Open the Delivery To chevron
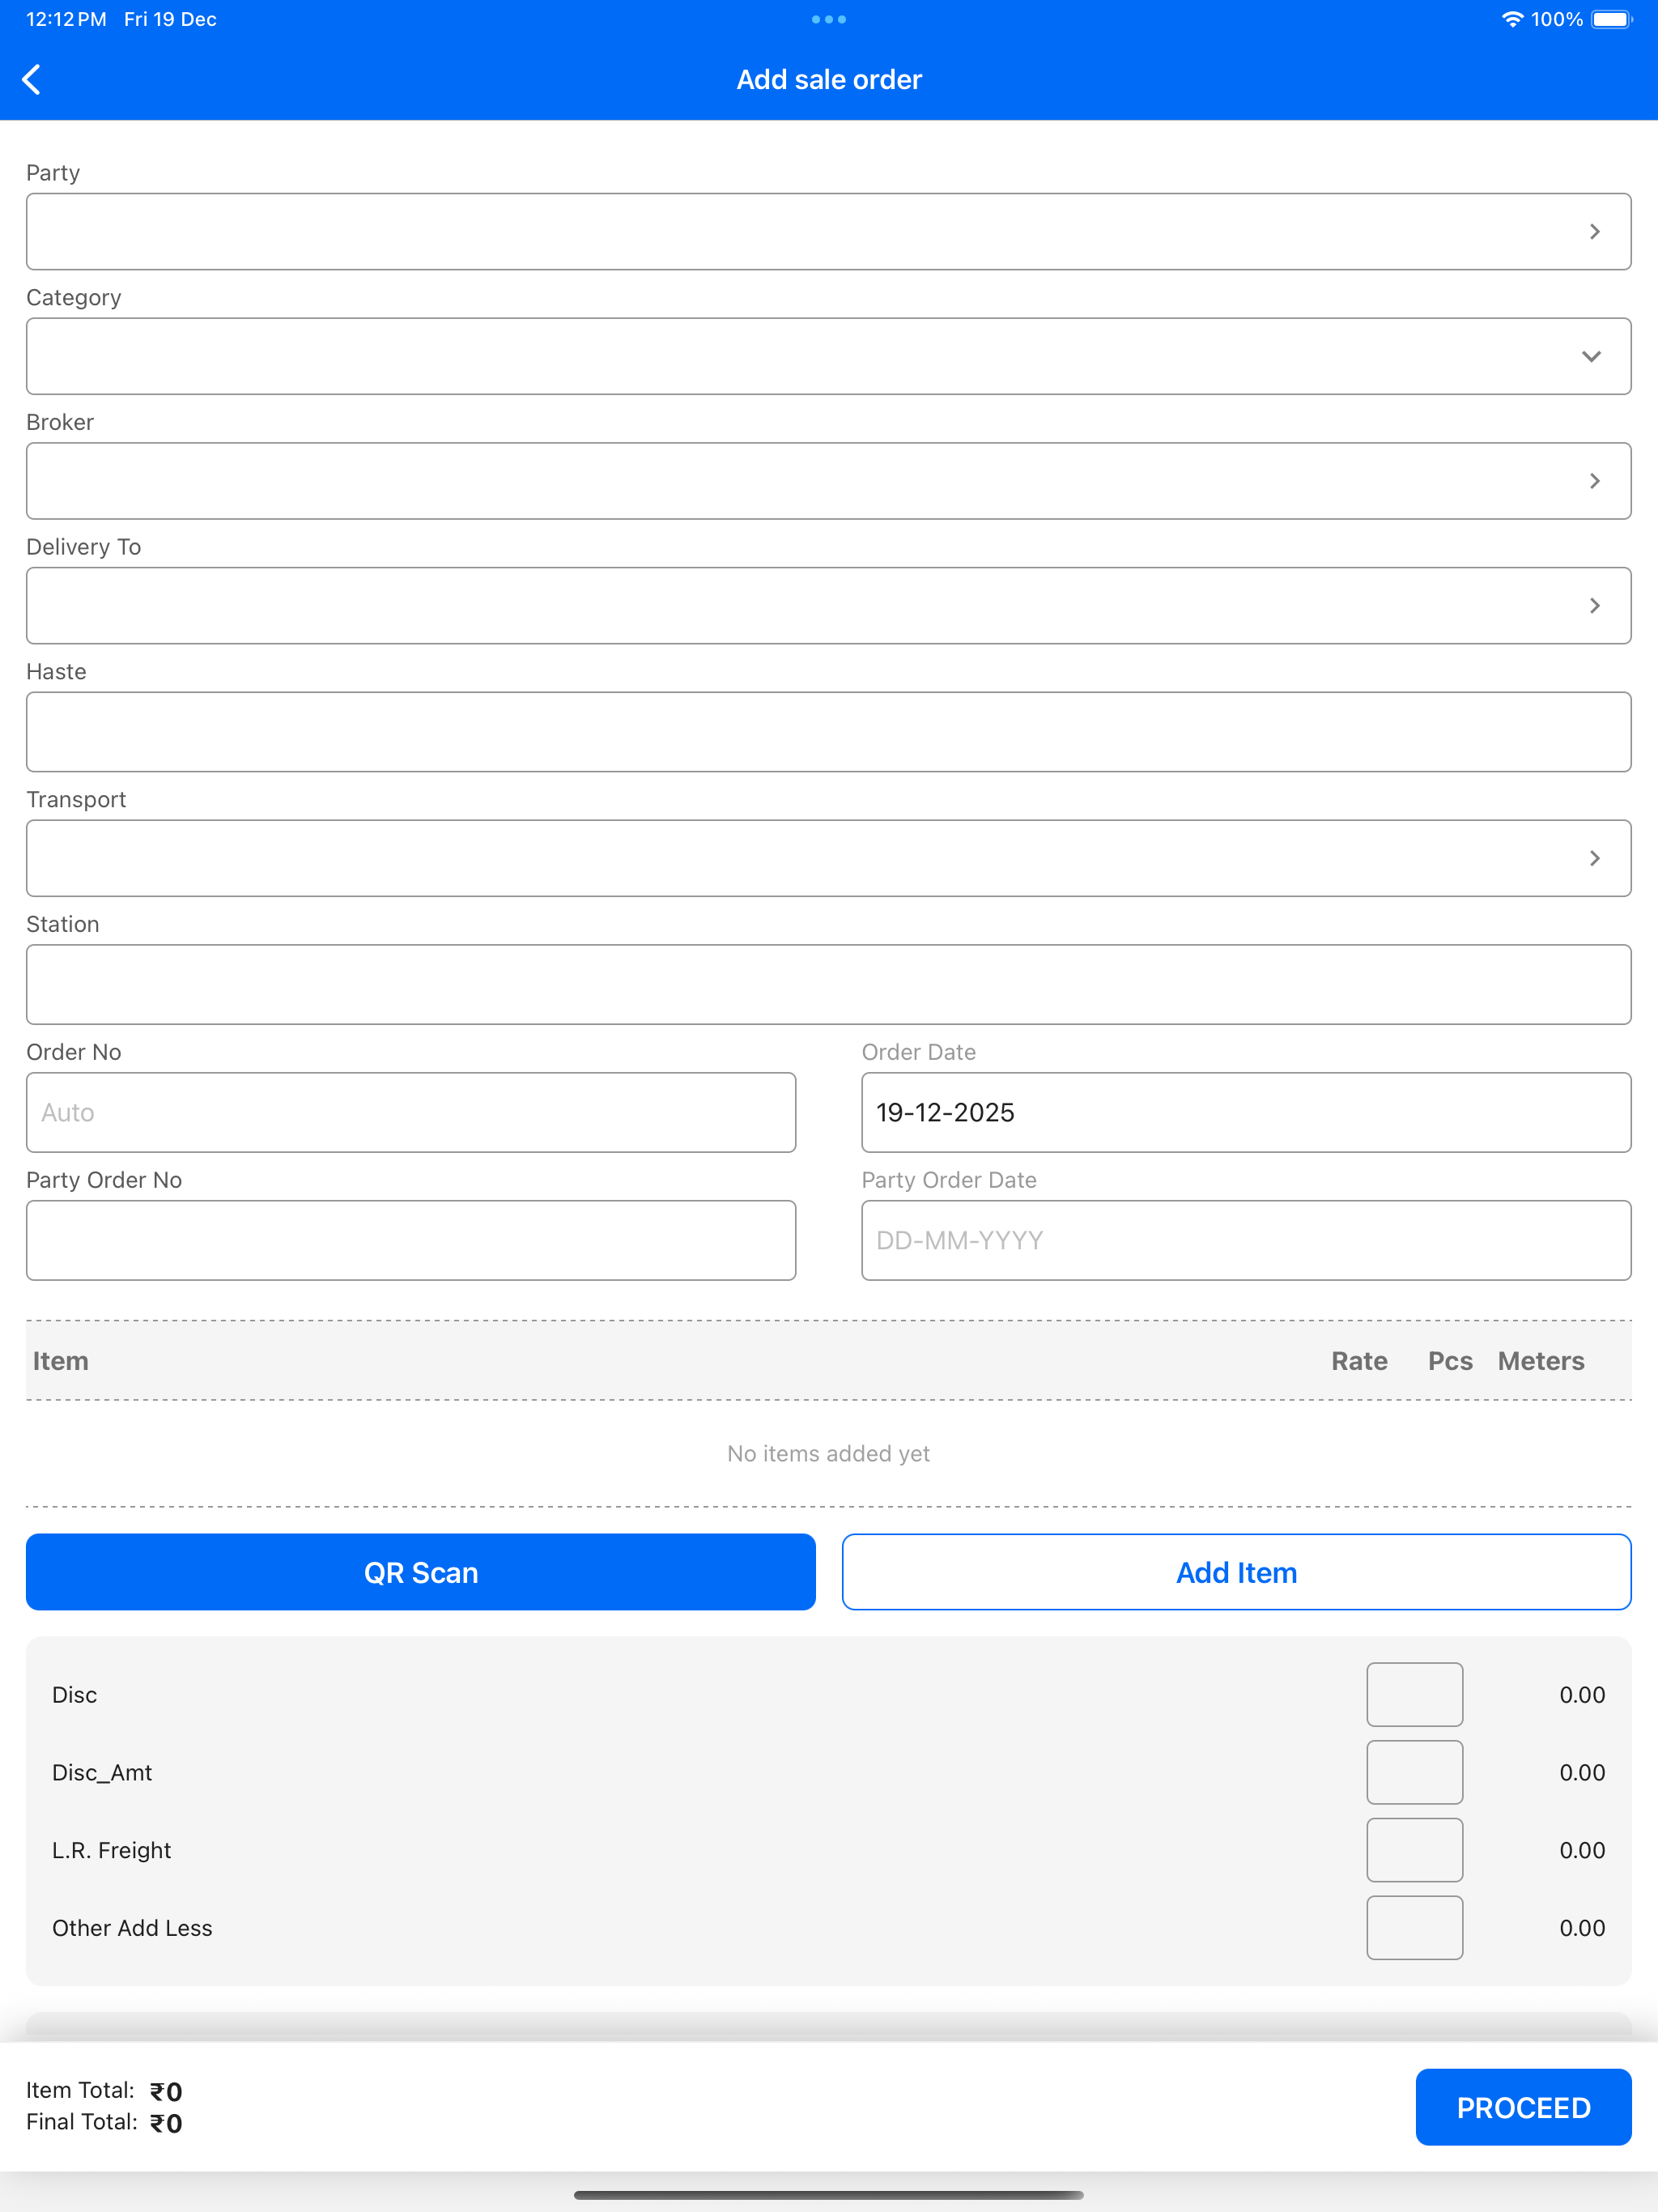The height and width of the screenshot is (2212, 1658). pyautogui.click(x=1594, y=606)
